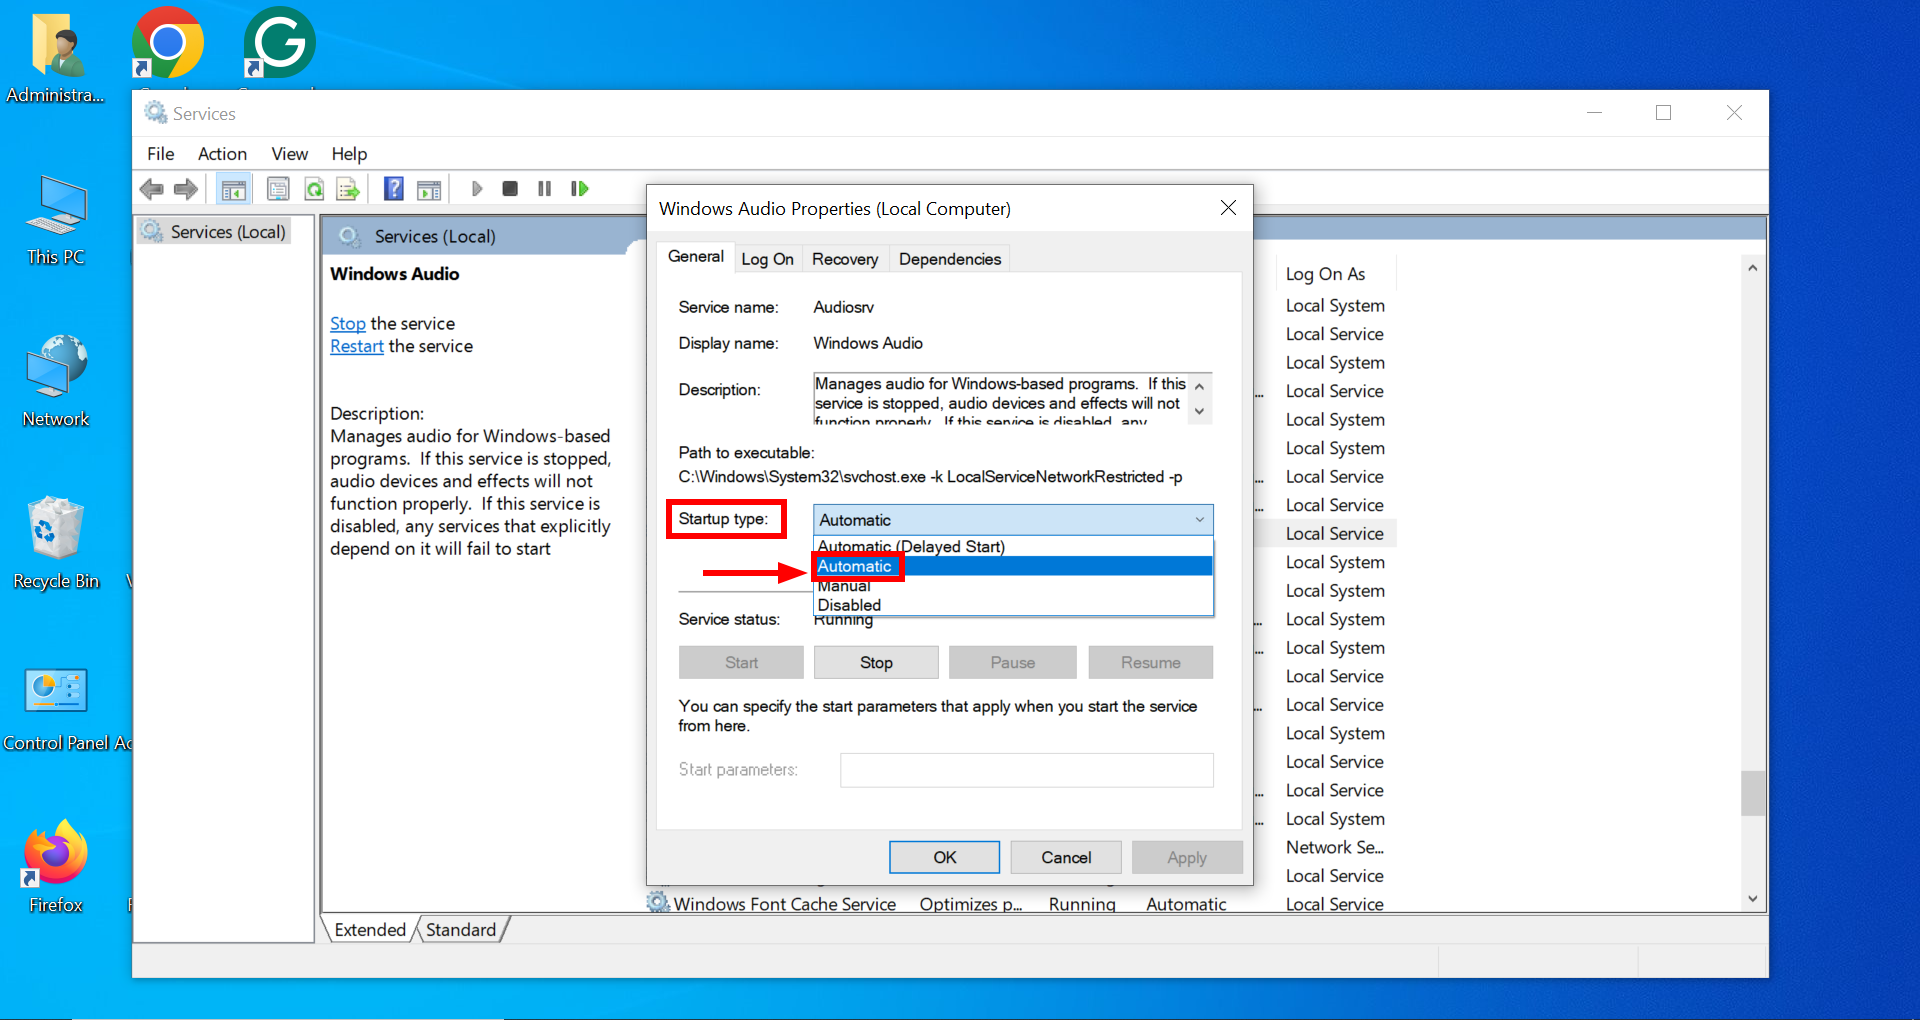
Task: Switch to the Extended view tab
Action: tap(370, 929)
